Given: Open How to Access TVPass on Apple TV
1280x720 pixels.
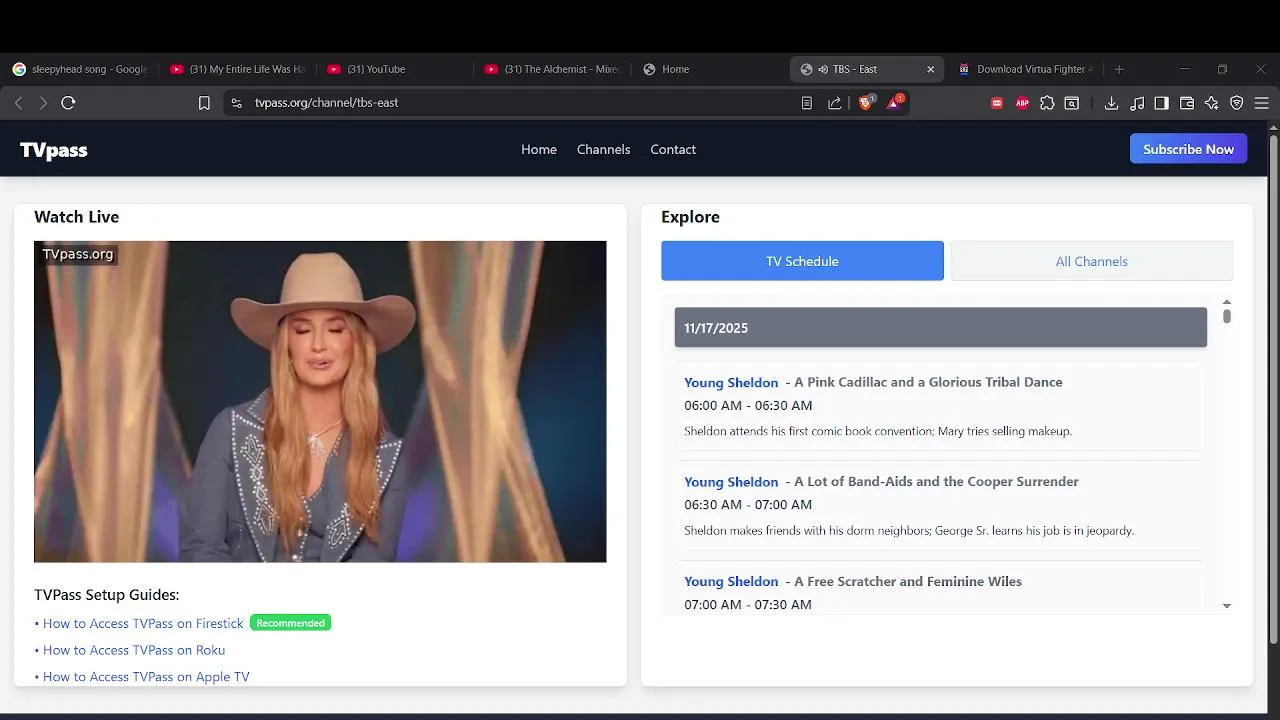Looking at the screenshot, I should (146, 677).
